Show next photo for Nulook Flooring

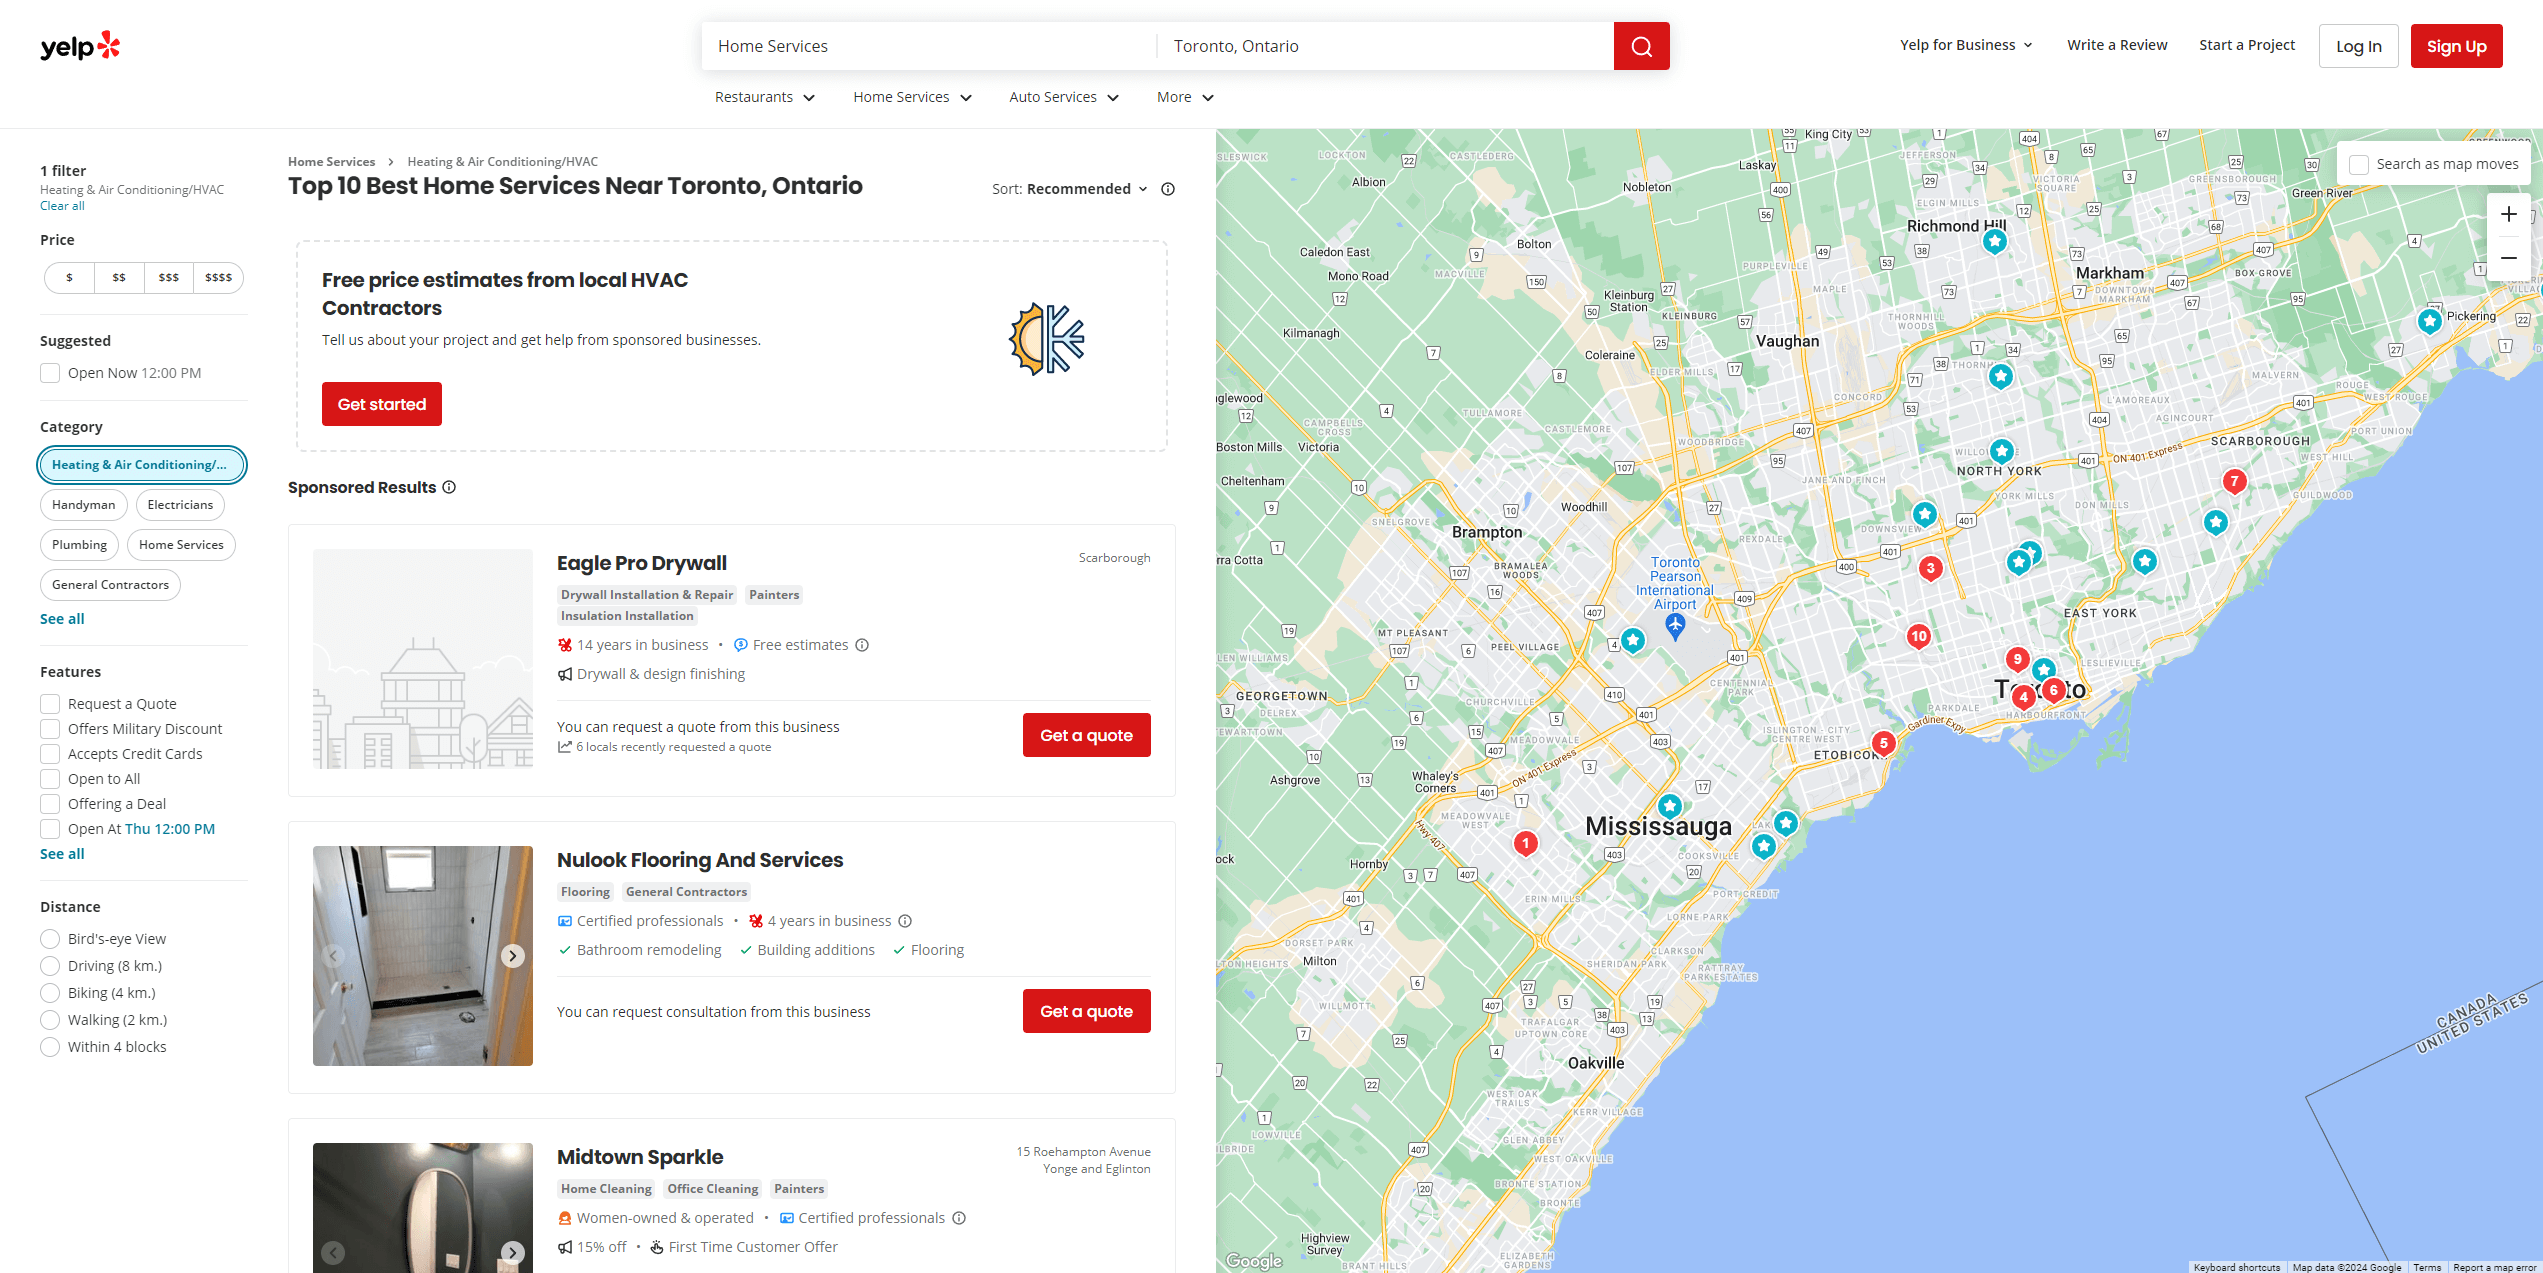click(512, 955)
